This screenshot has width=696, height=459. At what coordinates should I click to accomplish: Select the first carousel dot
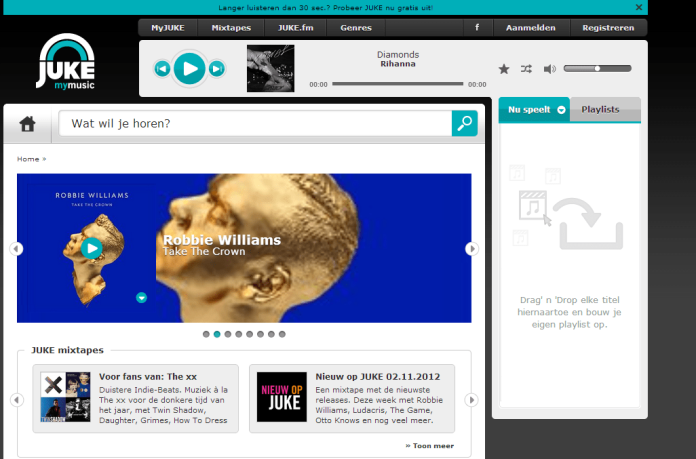pyautogui.click(x=206, y=334)
